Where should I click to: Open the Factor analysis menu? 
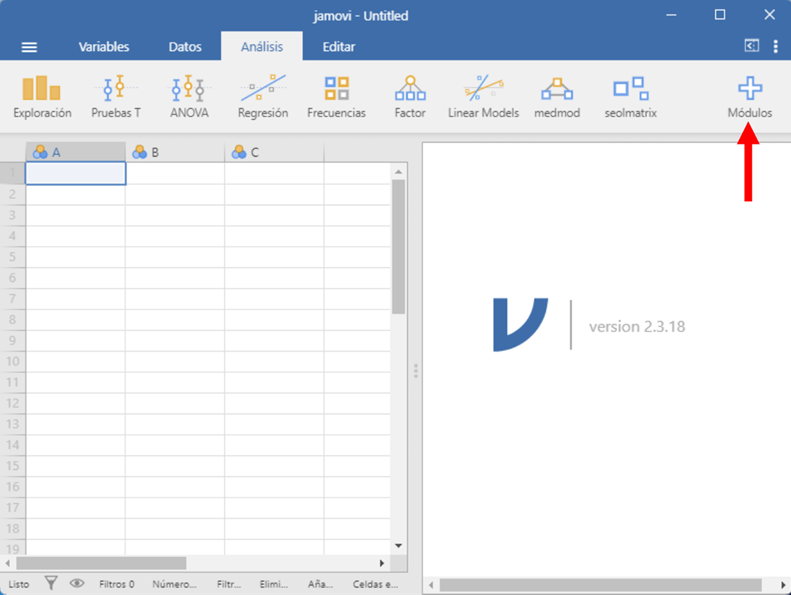click(410, 97)
